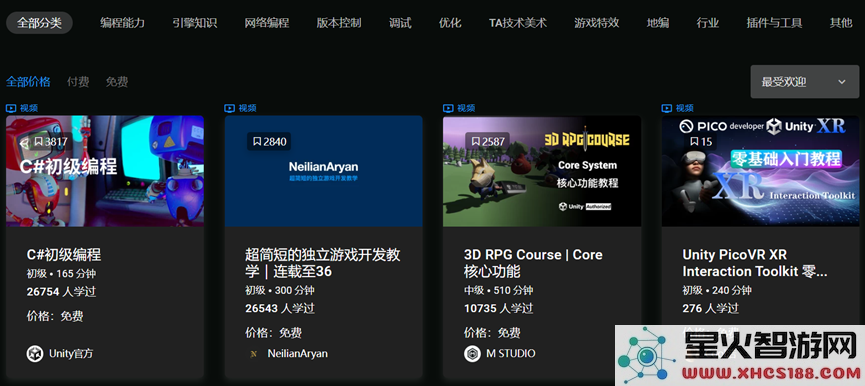Image resolution: width=865 pixels, height=386 pixels.
Task: Select the 全部分类 category tab
Action: pos(39,23)
